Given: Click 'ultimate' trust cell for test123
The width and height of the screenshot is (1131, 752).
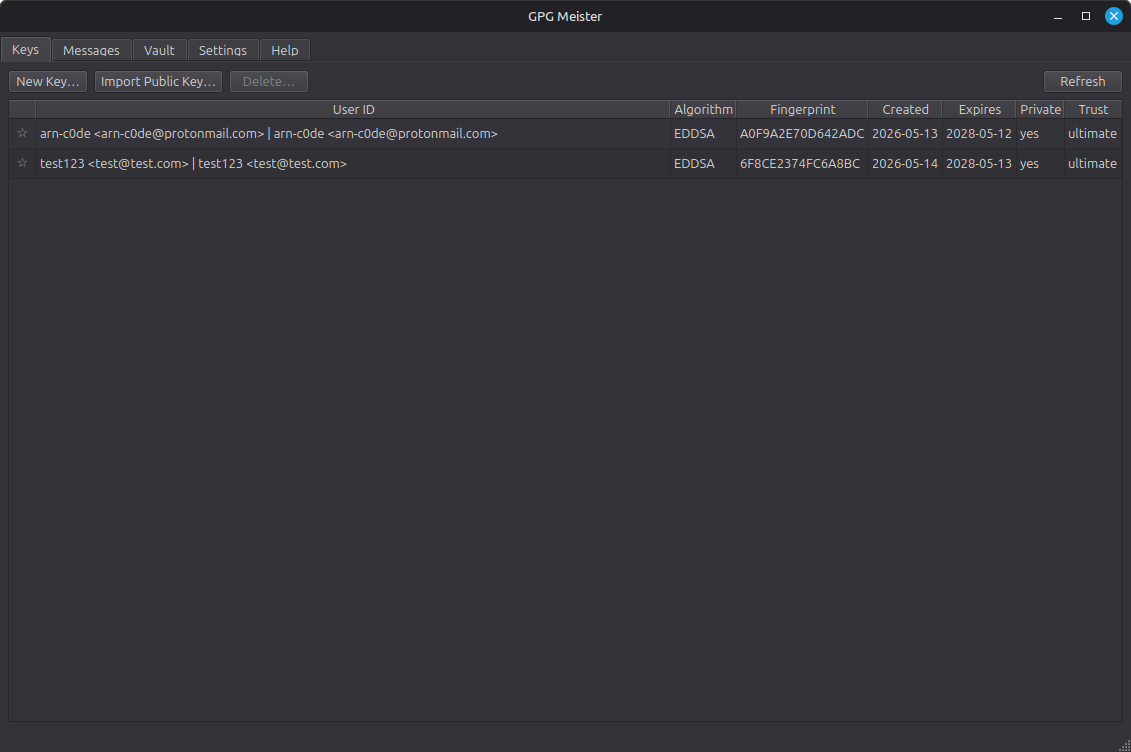Looking at the screenshot, I should click(x=1093, y=164).
